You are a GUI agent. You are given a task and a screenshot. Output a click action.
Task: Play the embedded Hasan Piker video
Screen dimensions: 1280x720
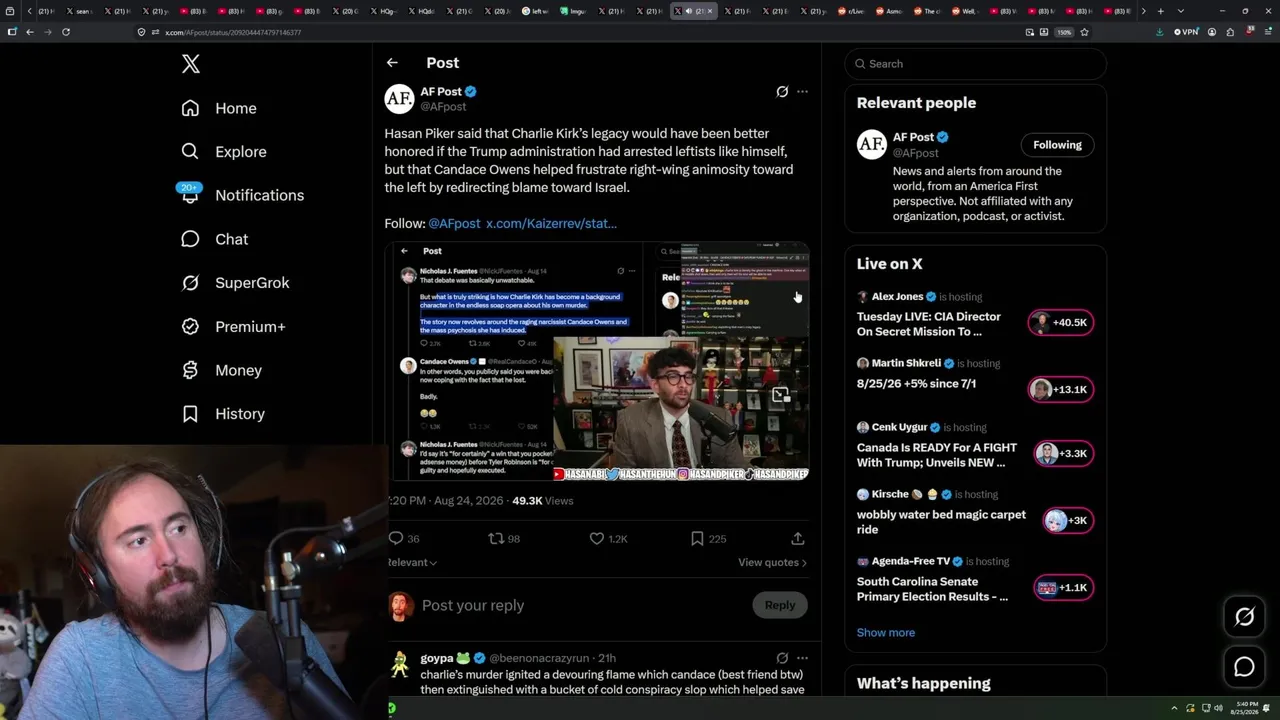(597, 361)
